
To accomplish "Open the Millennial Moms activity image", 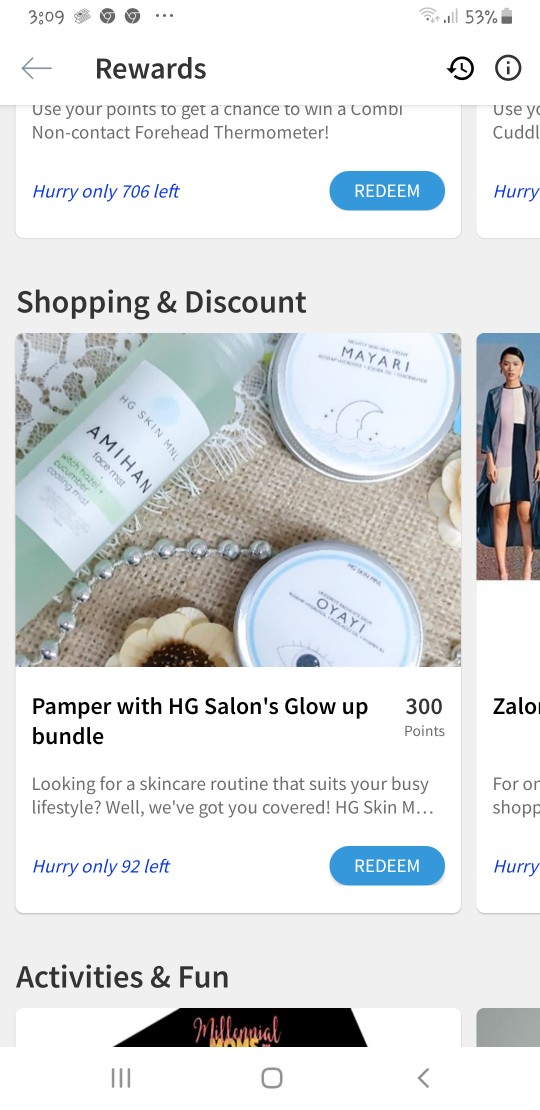I will point(239,1027).
